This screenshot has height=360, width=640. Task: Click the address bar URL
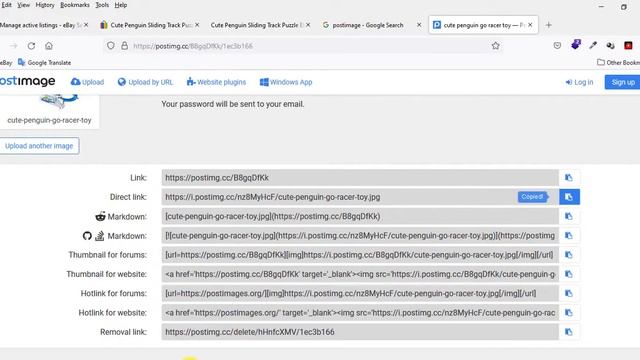[193, 46]
